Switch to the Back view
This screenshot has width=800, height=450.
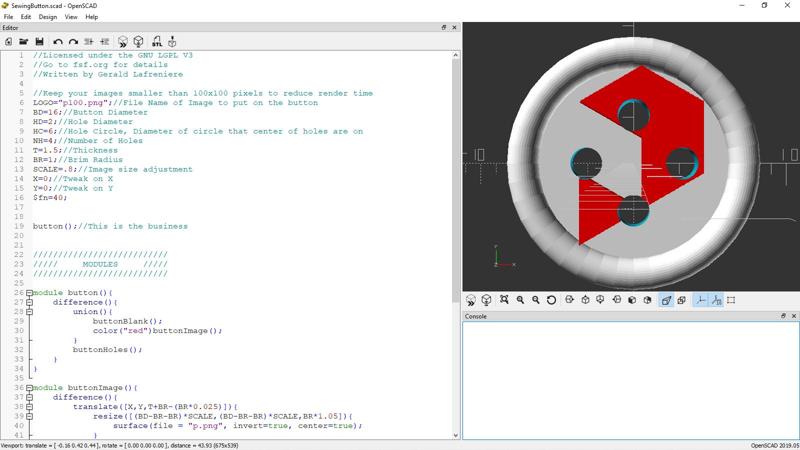pyautogui.click(x=647, y=300)
